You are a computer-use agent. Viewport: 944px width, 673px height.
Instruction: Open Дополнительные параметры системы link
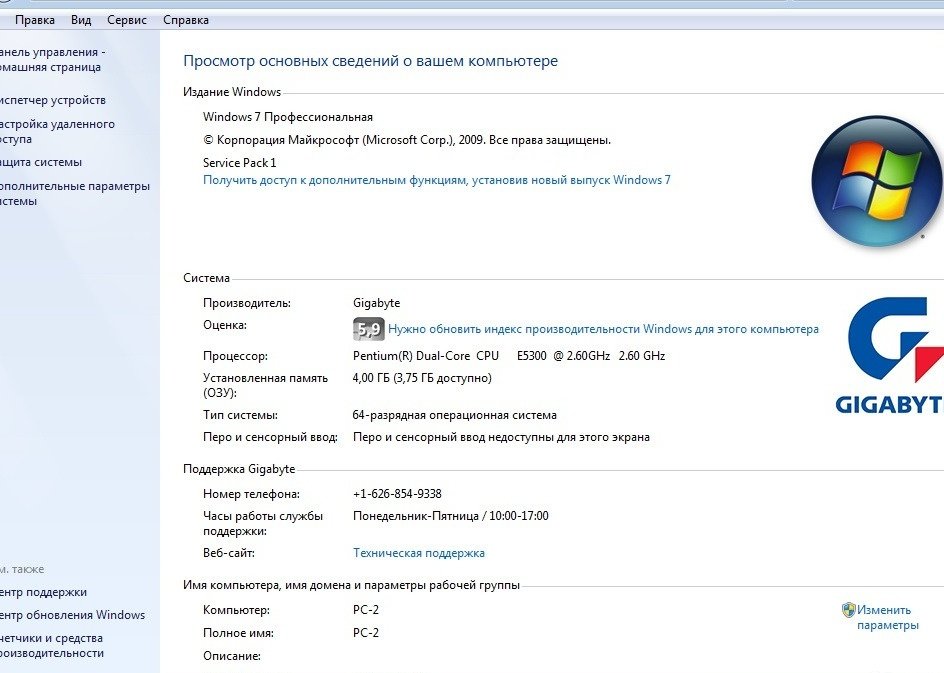(75, 193)
